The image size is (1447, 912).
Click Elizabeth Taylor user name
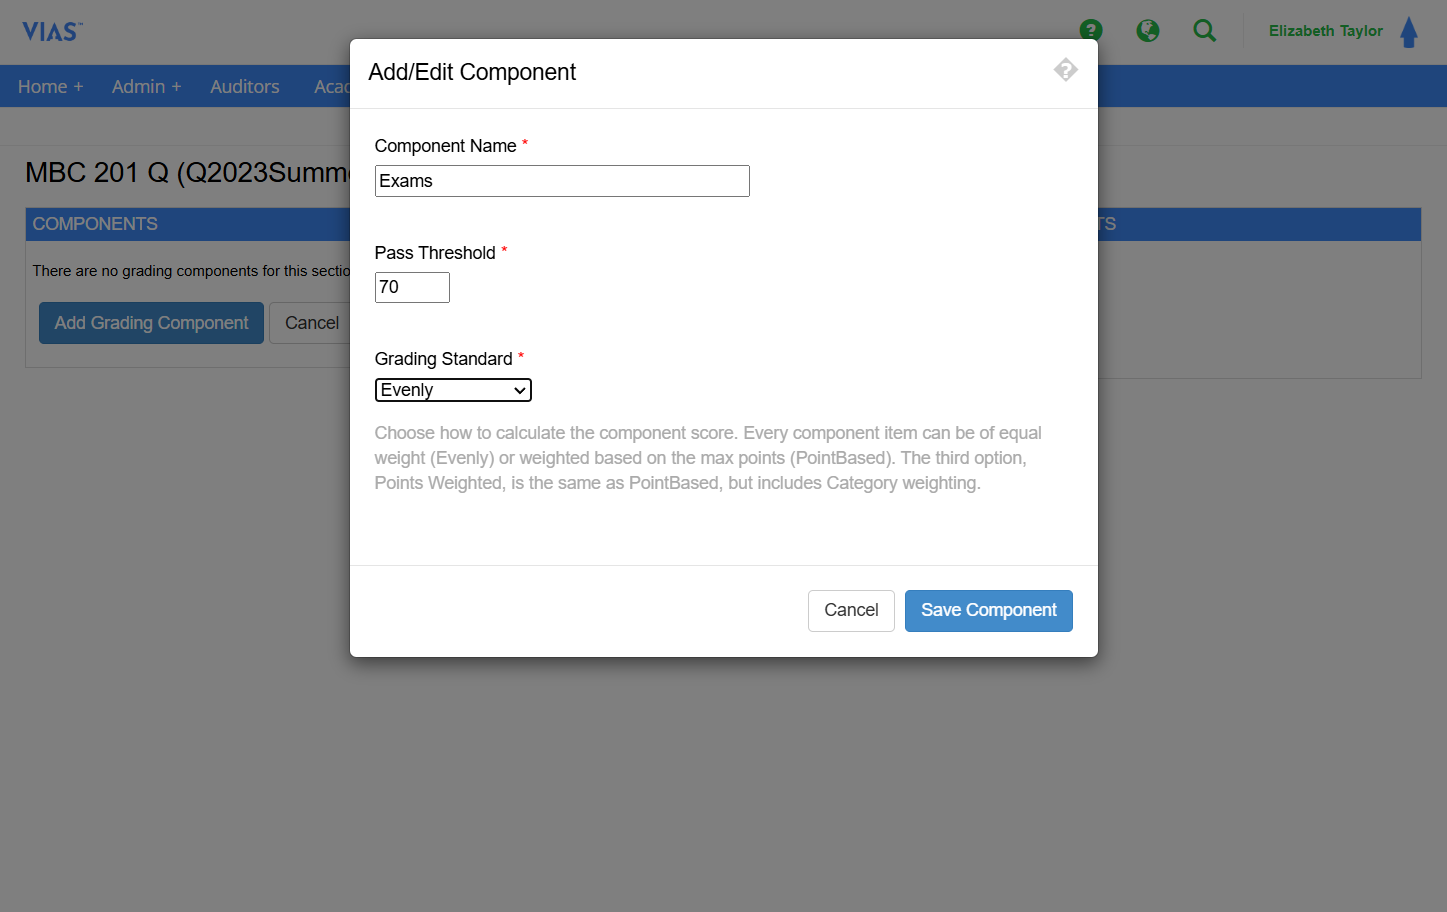coord(1325,31)
